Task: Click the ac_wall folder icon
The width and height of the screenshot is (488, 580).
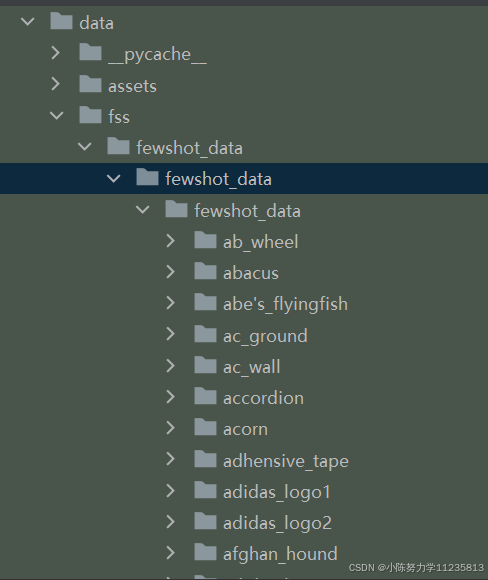Action: (x=205, y=365)
